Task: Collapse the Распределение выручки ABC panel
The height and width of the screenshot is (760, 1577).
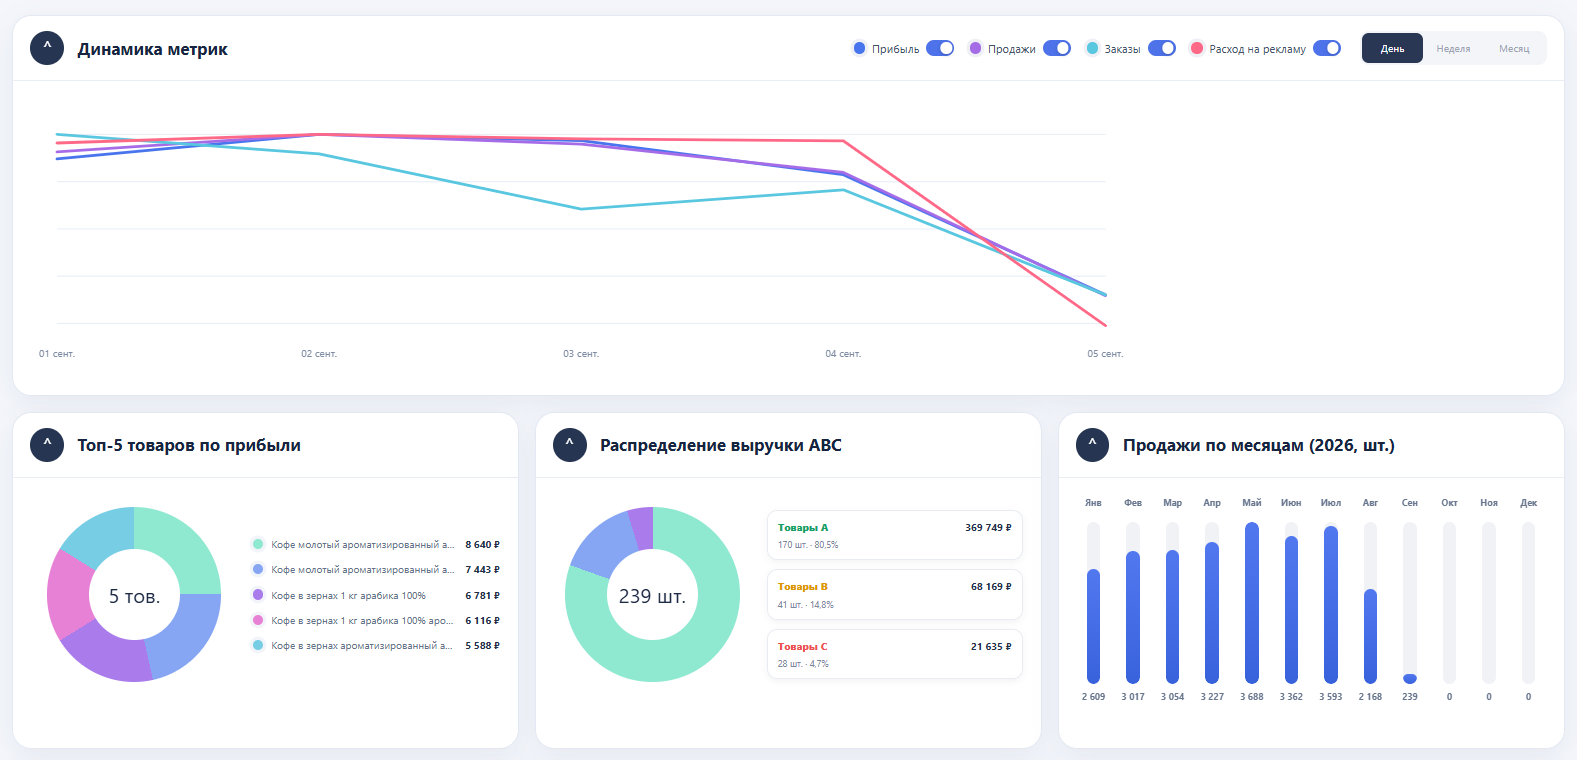Action: coord(570,445)
